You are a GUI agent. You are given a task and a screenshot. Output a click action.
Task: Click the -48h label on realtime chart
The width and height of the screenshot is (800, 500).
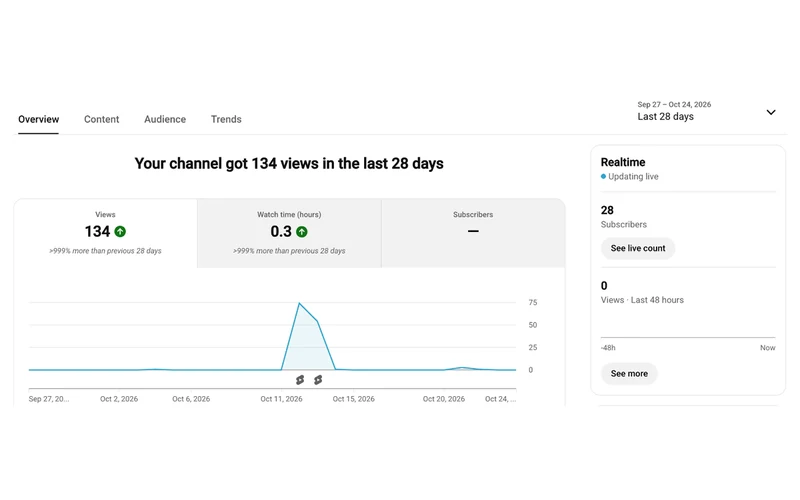click(x=608, y=347)
